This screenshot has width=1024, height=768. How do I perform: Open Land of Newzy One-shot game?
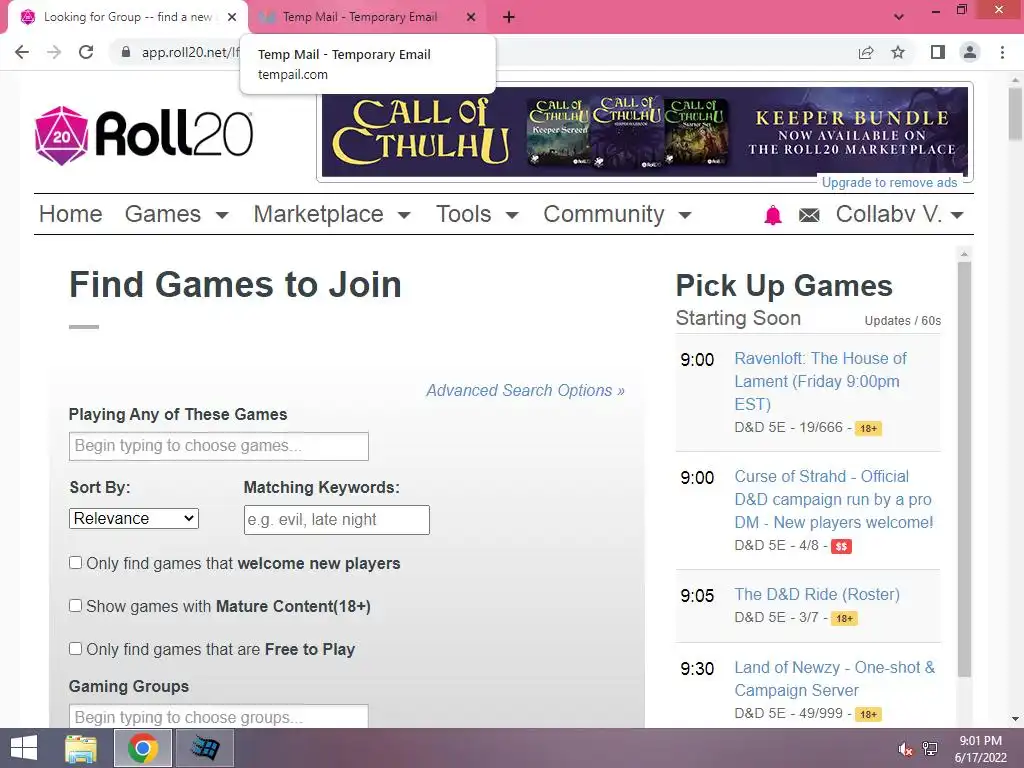tap(835, 679)
